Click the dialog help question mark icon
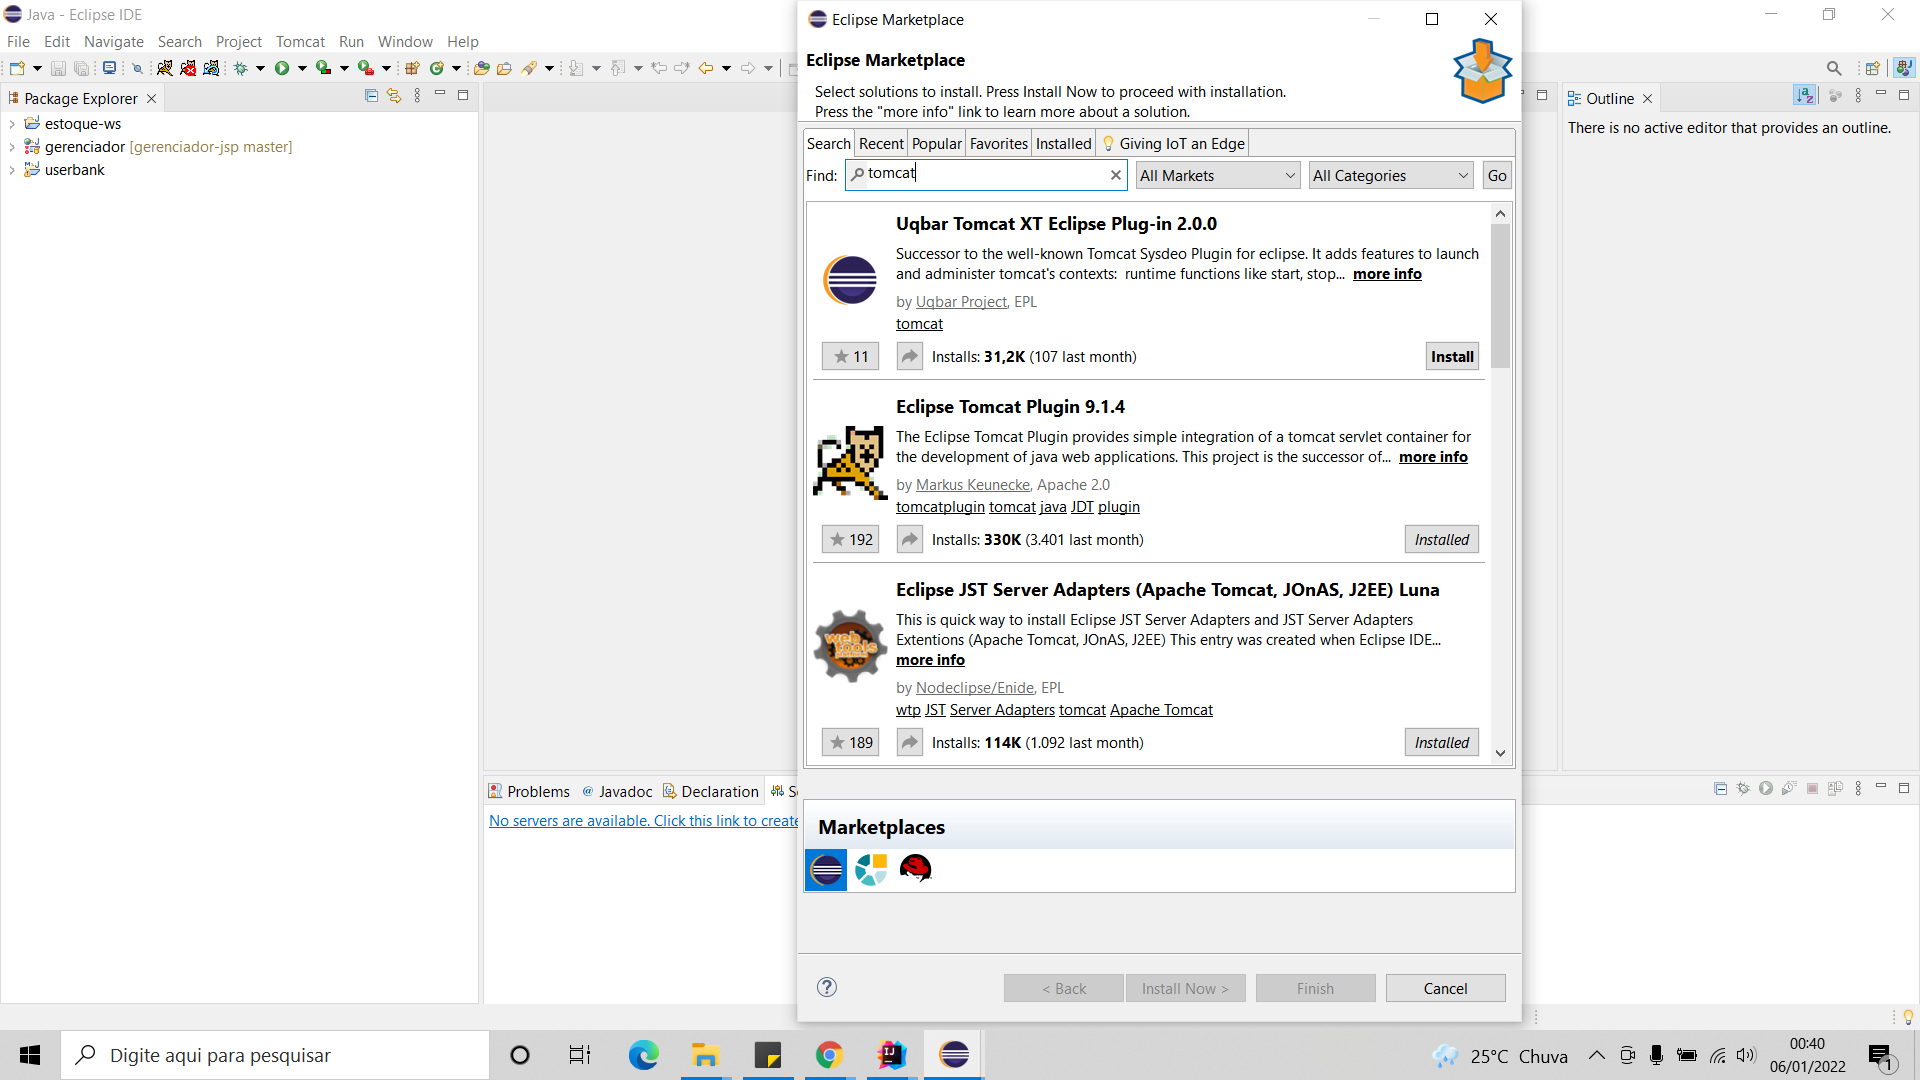Viewport: 1920px width, 1080px height. click(827, 988)
